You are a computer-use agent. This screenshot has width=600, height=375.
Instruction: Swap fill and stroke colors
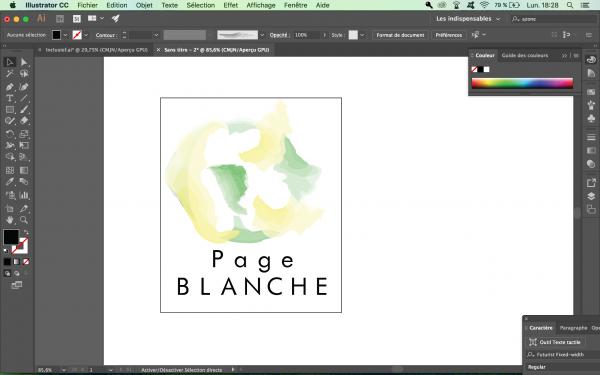tap(26, 232)
